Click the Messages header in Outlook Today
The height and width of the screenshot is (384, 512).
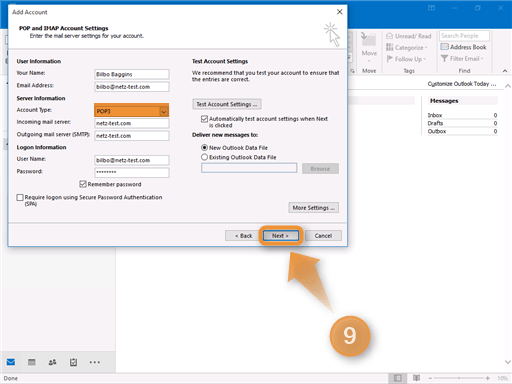pos(444,101)
